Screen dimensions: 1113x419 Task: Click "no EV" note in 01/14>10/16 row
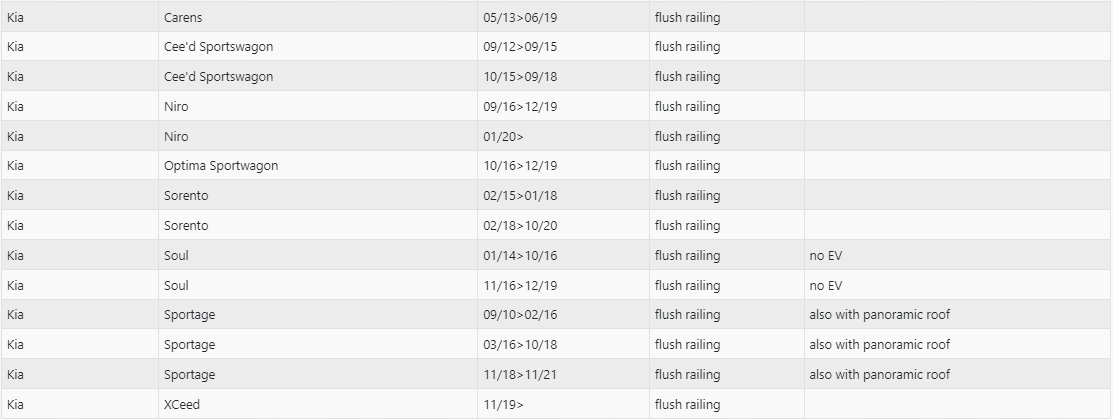pyautogui.click(x=826, y=255)
